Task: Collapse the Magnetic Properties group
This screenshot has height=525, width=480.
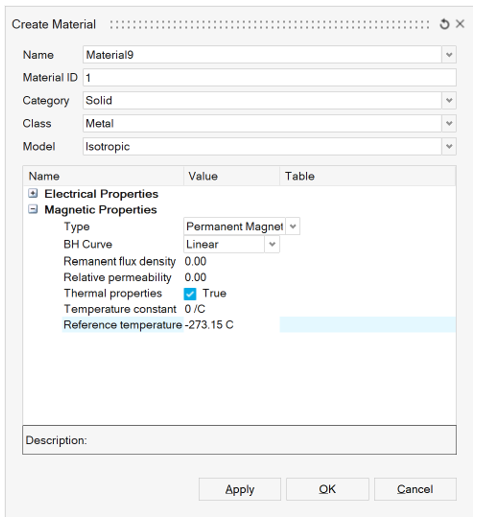Action: [x=33, y=209]
